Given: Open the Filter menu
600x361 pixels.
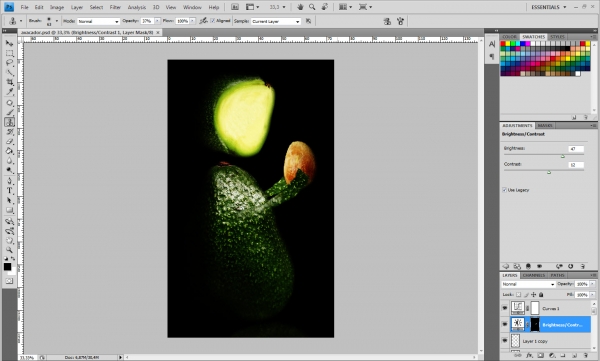Looking at the screenshot, I should [x=115, y=7].
